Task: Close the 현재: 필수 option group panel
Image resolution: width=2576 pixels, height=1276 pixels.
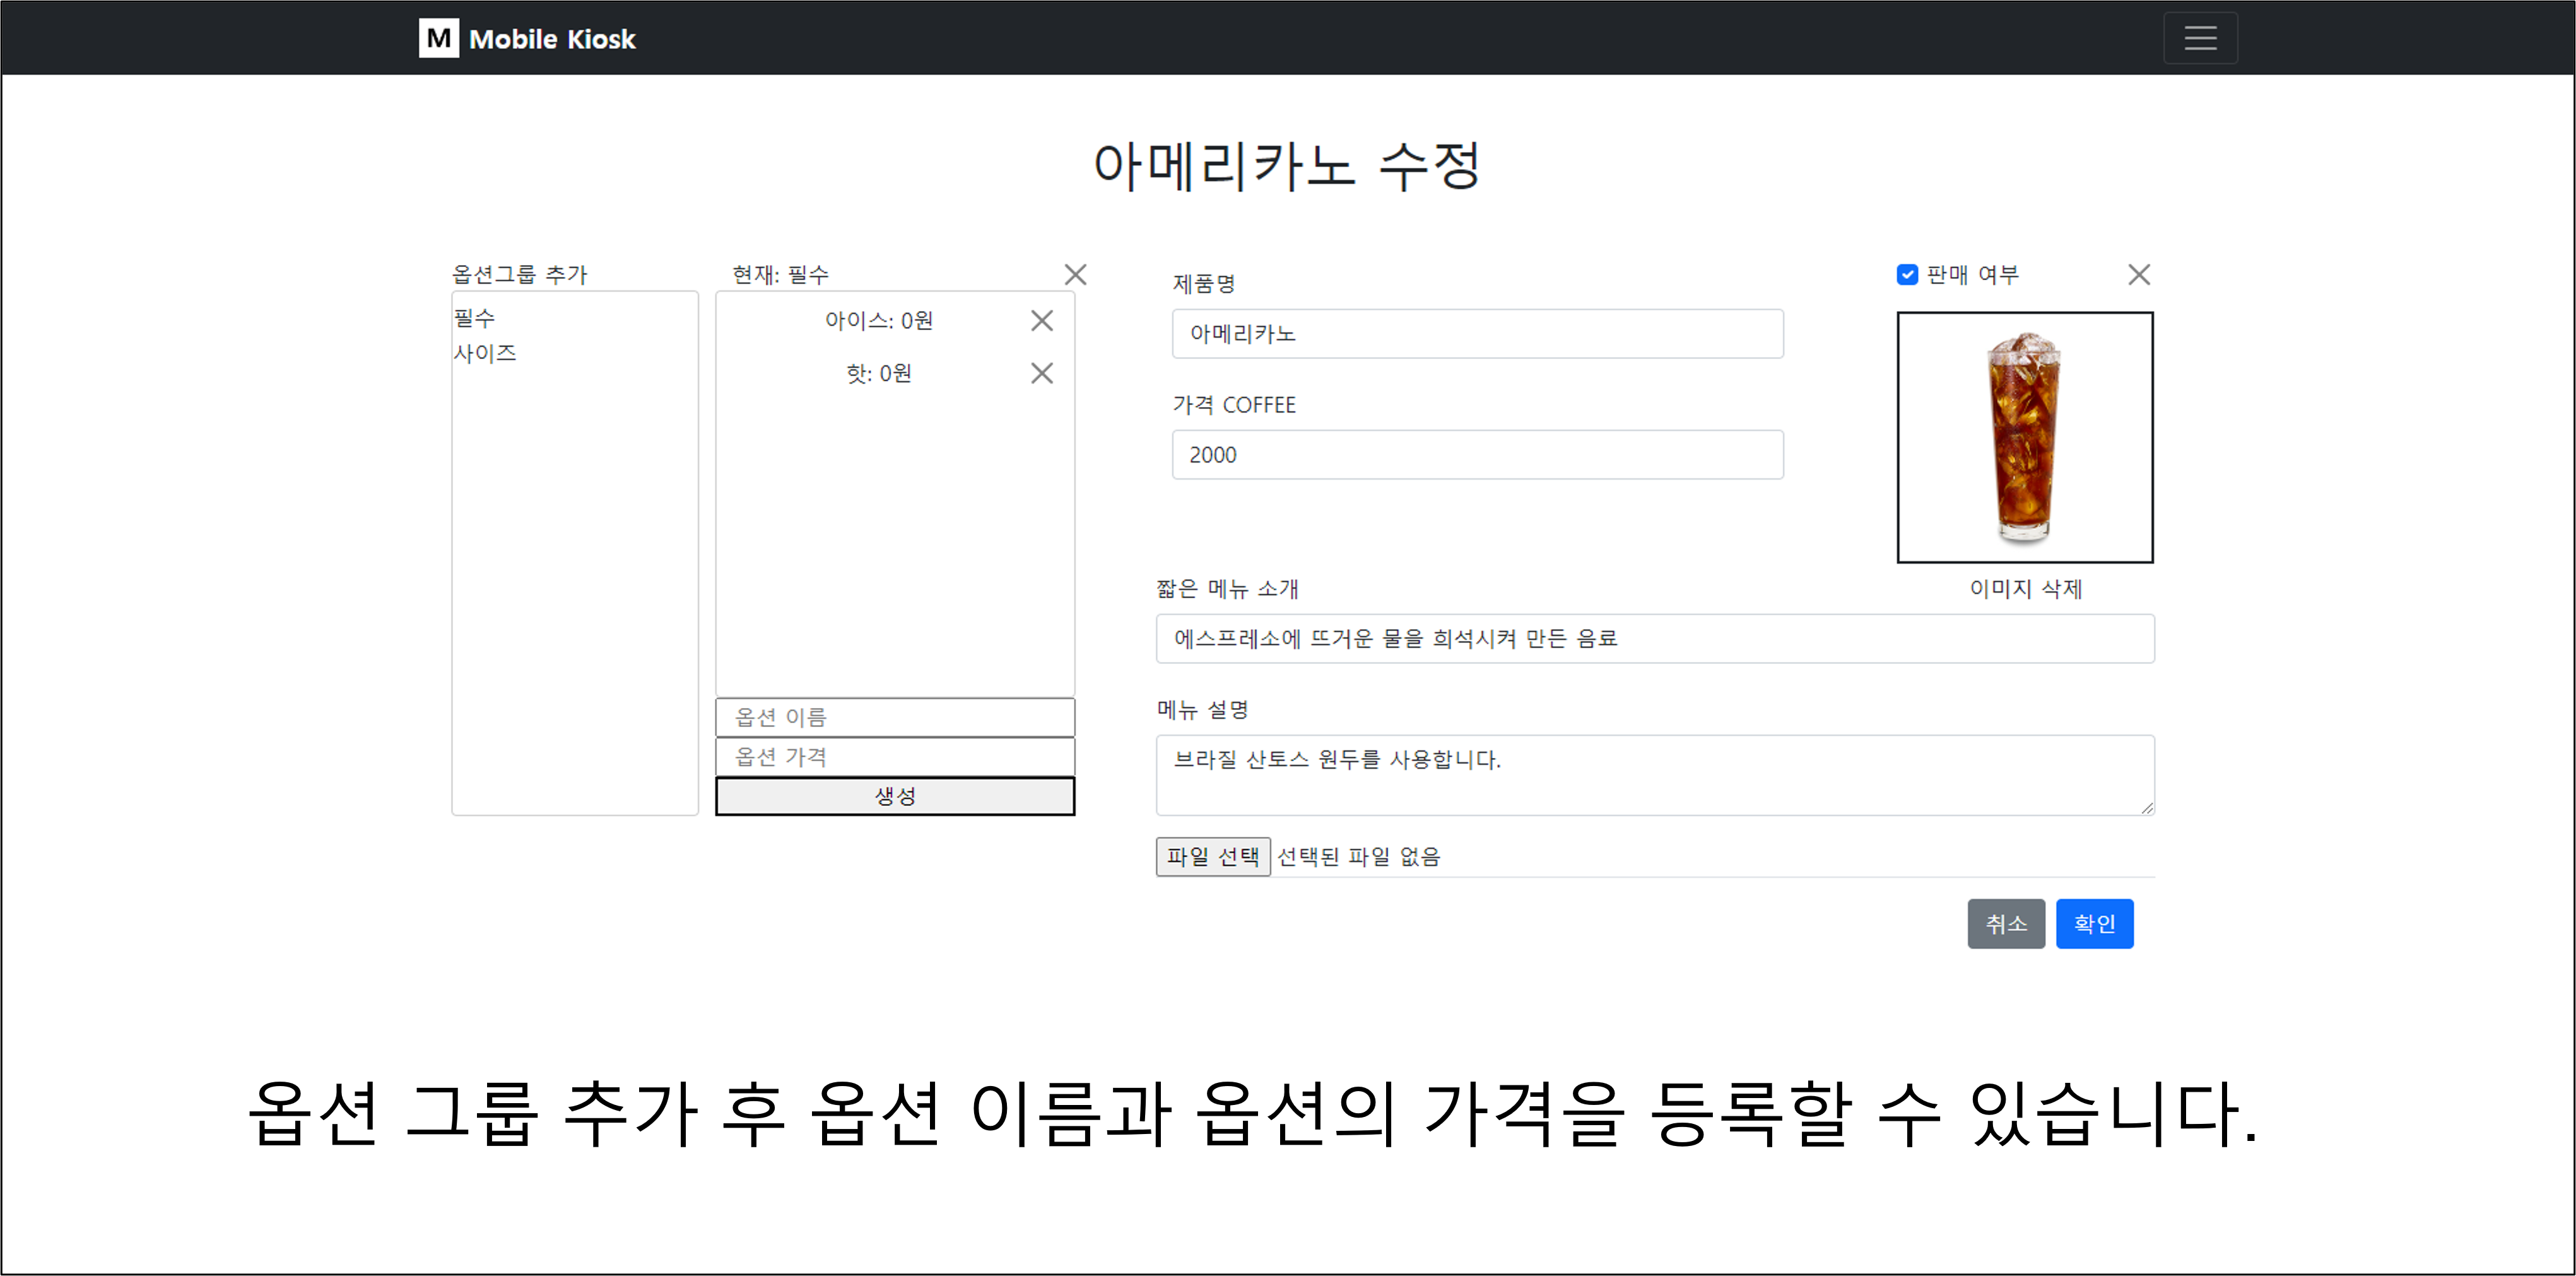Action: point(1075,274)
